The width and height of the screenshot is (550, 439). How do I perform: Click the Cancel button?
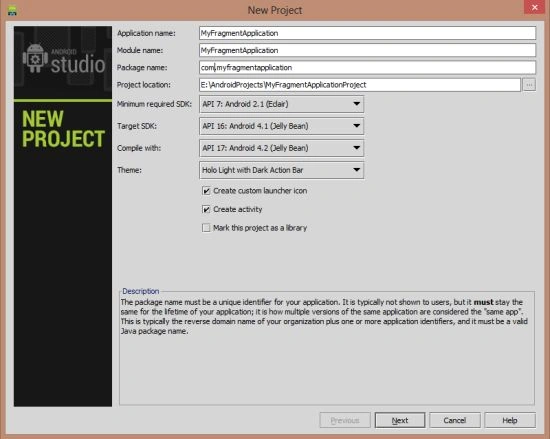[455, 420]
